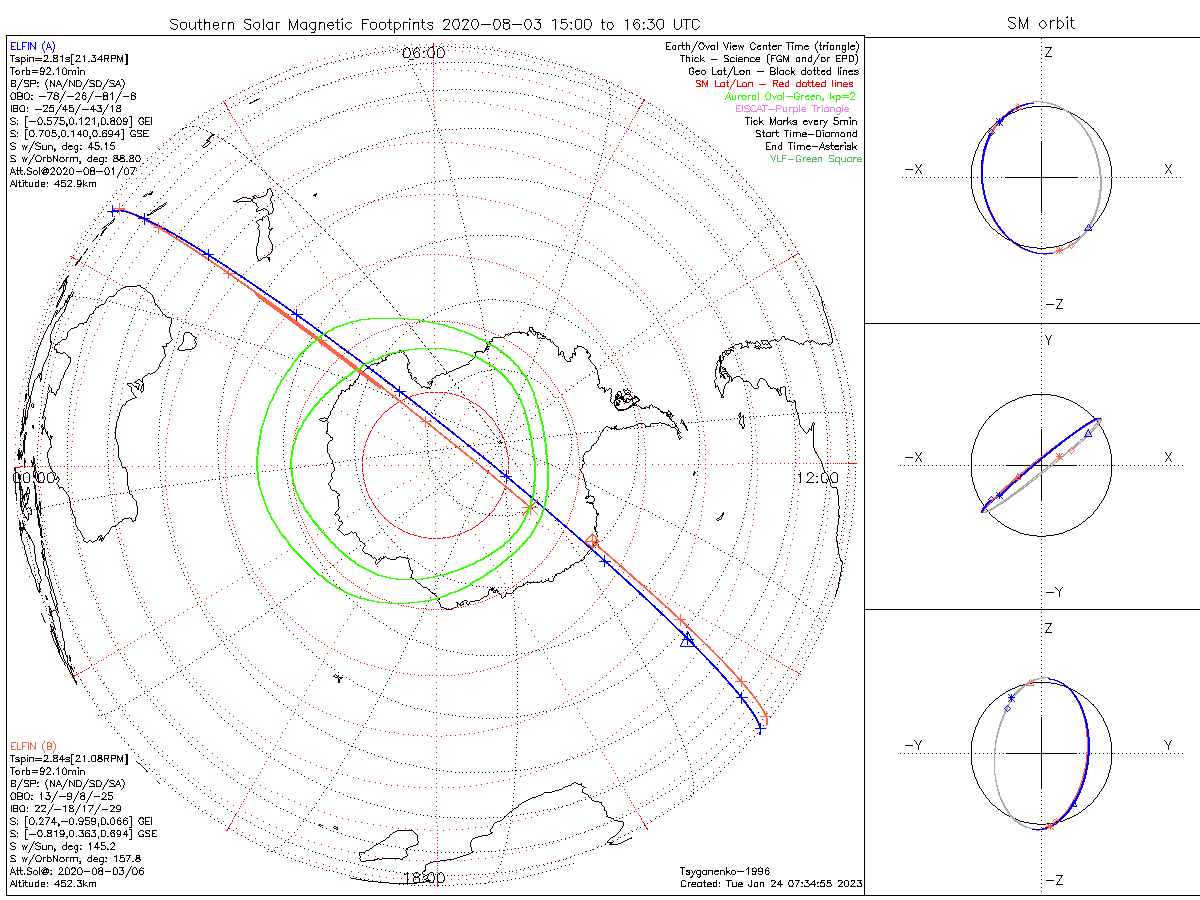Click "Created: Tue Jan 24 07:34:55 2023" timestamp

point(771,883)
